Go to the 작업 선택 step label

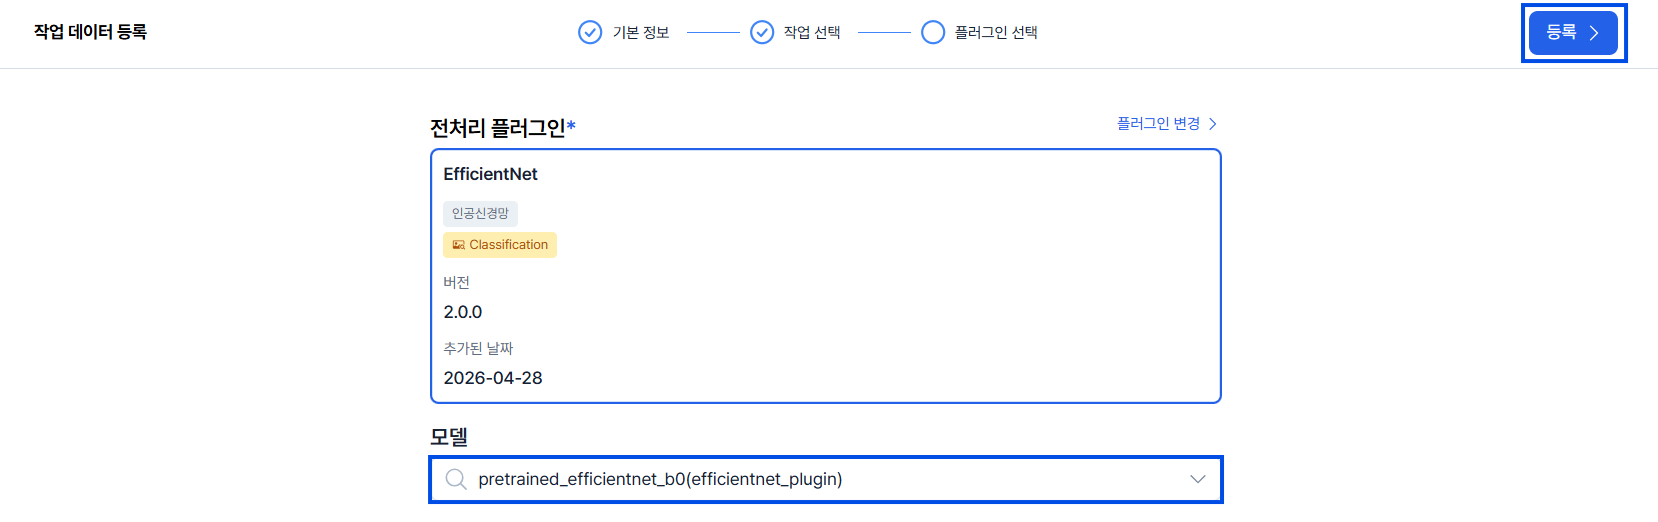tap(812, 33)
